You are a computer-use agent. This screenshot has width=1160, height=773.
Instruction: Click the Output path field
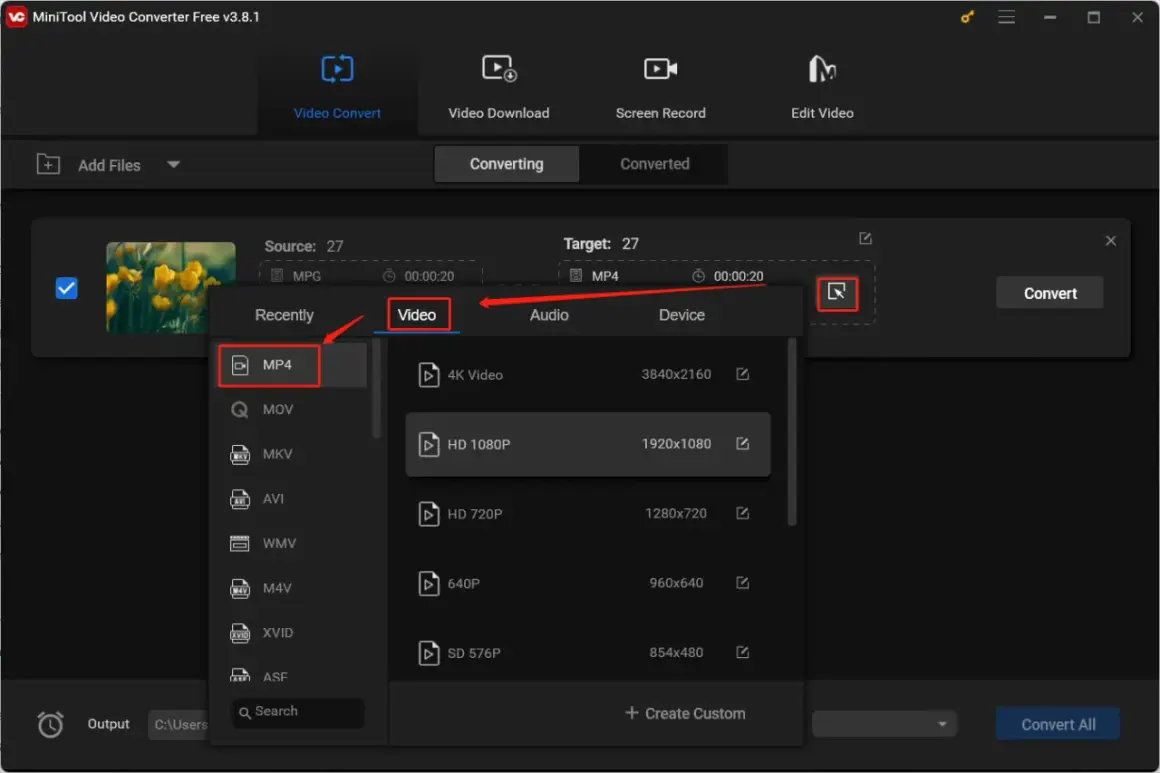178,724
